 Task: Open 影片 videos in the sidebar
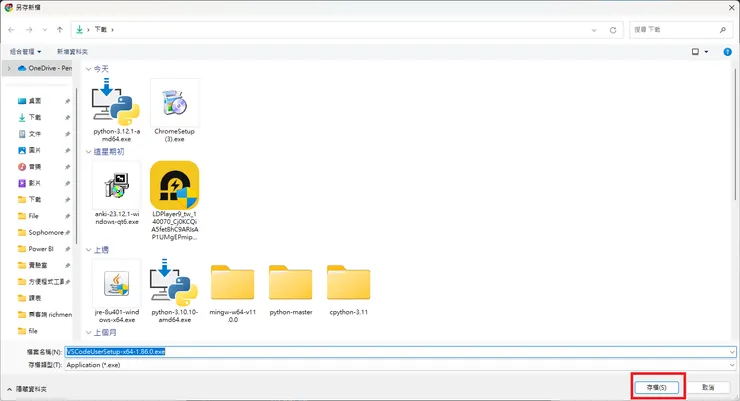pyautogui.click(x=35, y=183)
